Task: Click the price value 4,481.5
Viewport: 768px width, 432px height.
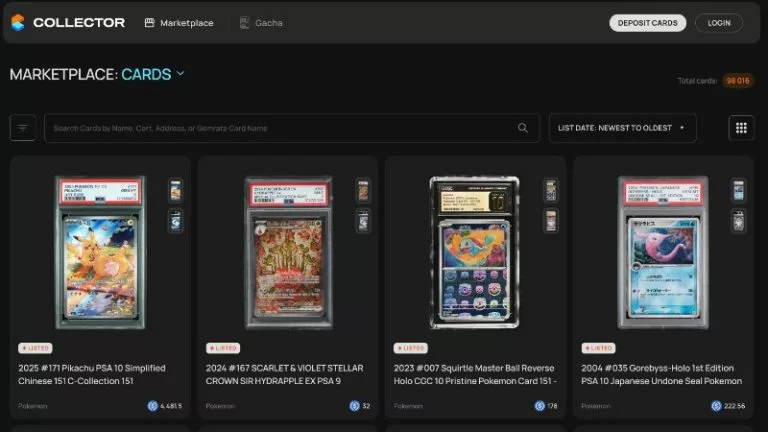Action: [171, 406]
